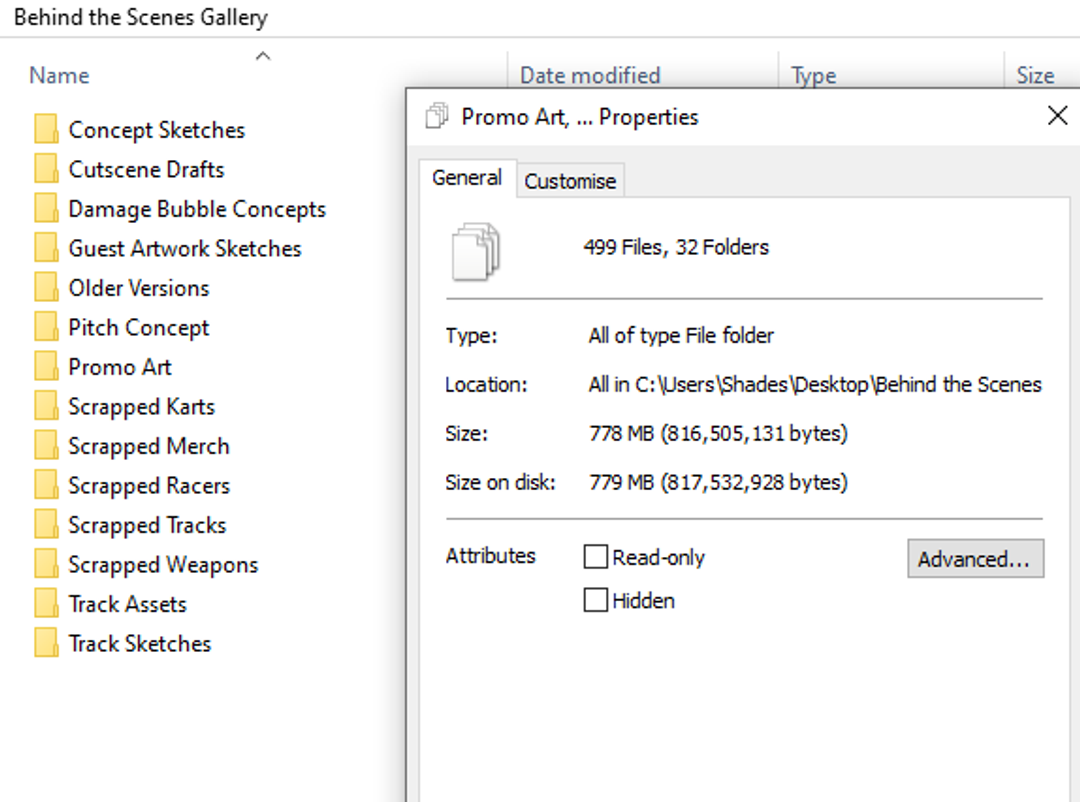
Task: Select the Track Sketches folder icon
Action: (x=46, y=644)
